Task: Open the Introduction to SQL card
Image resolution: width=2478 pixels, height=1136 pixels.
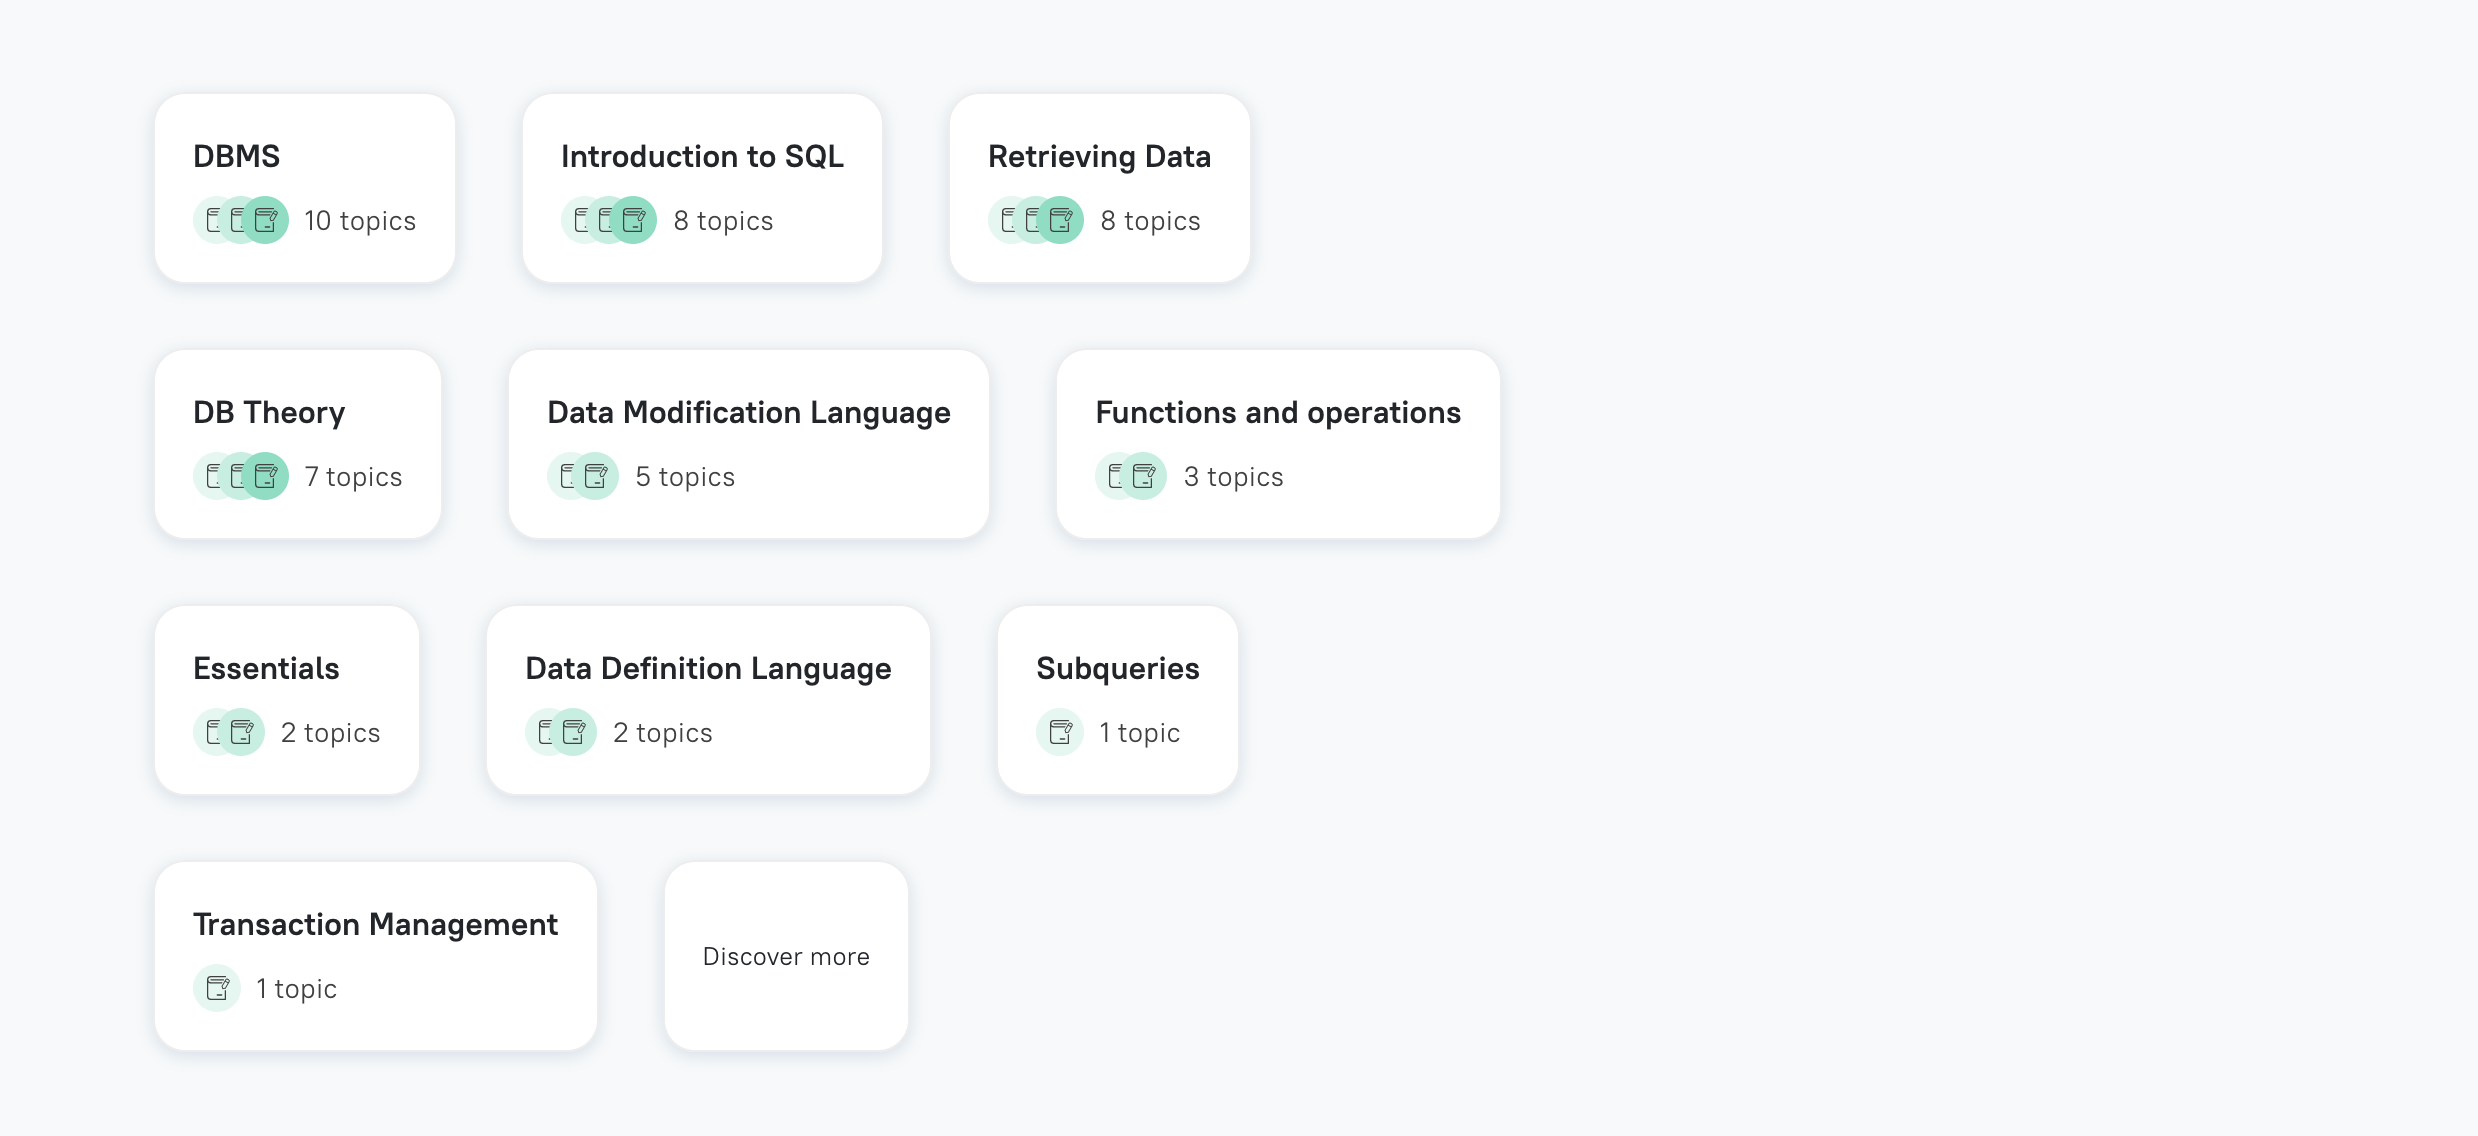Action: (x=702, y=188)
